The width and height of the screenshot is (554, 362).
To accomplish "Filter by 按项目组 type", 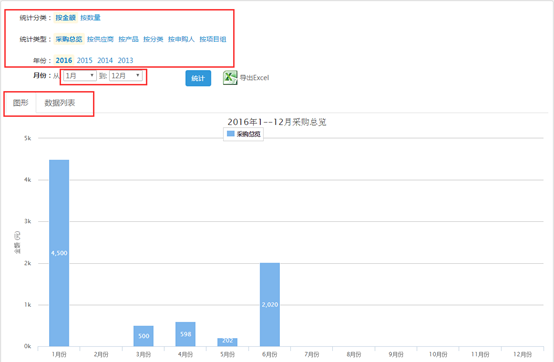I will [213, 39].
